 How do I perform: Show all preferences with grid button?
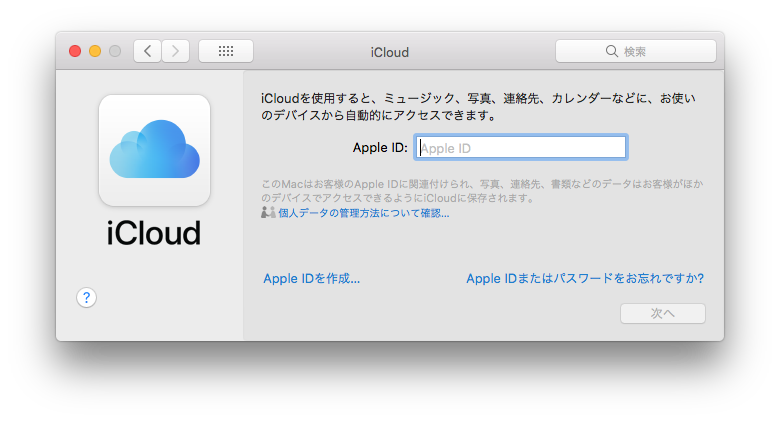[x=226, y=51]
